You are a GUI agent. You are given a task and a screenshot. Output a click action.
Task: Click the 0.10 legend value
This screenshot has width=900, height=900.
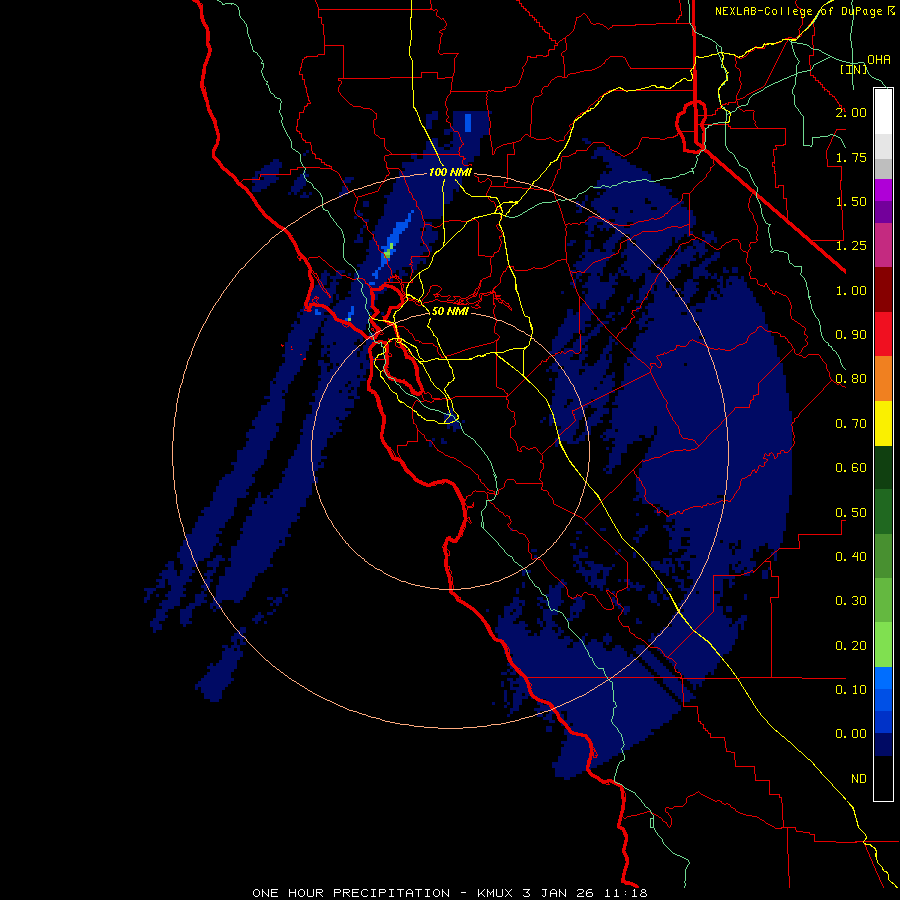click(851, 690)
